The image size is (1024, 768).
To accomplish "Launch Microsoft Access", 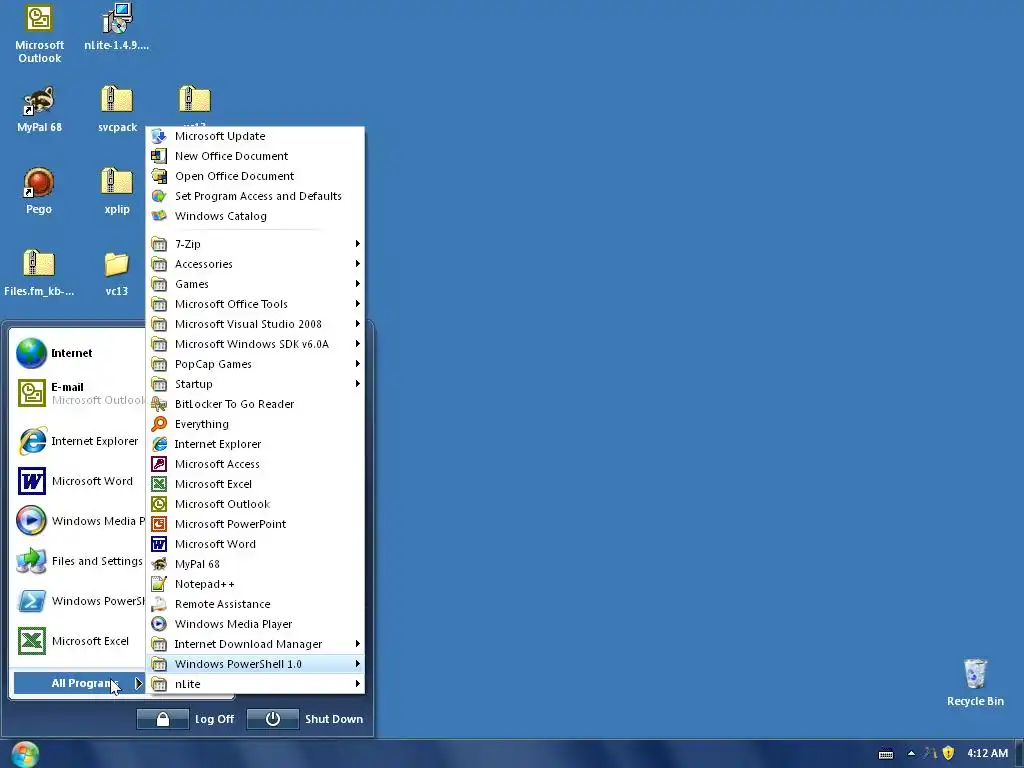I will [255, 464].
